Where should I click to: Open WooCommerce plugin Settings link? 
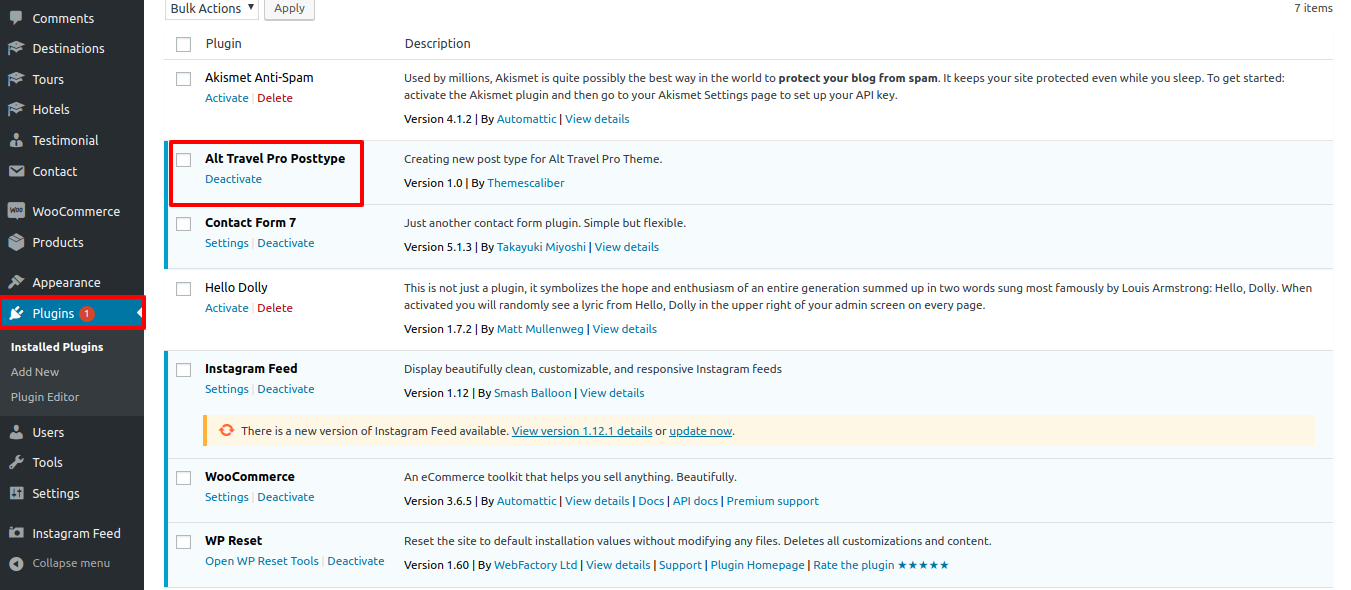pos(227,497)
